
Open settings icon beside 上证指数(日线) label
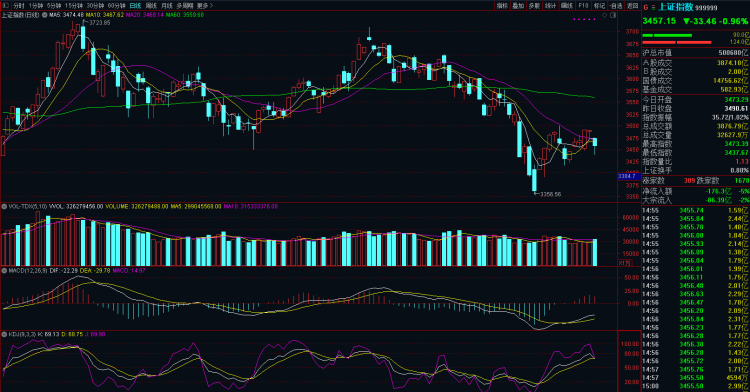point(44,15)
